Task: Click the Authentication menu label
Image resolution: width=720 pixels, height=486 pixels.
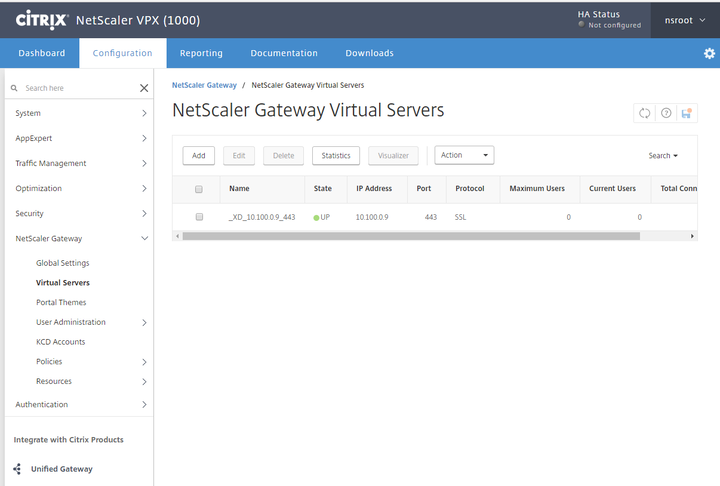Action: click(x=41, y=405)
